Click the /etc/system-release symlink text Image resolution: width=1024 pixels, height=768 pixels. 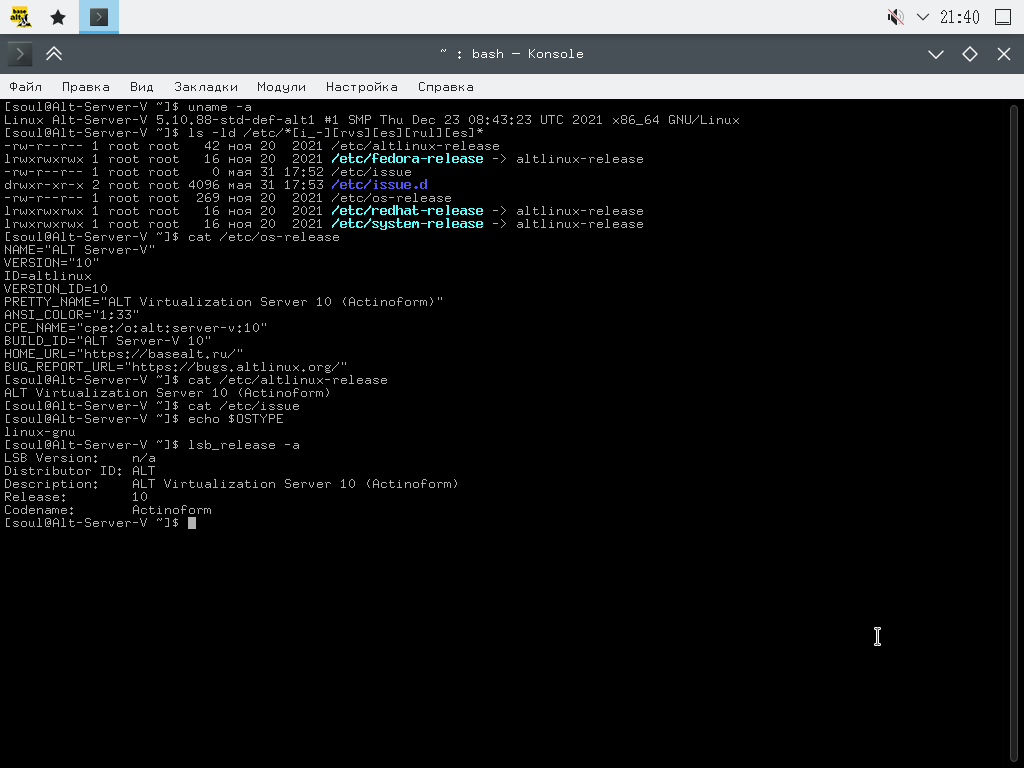pyautogui.click(x=408, y=224)
